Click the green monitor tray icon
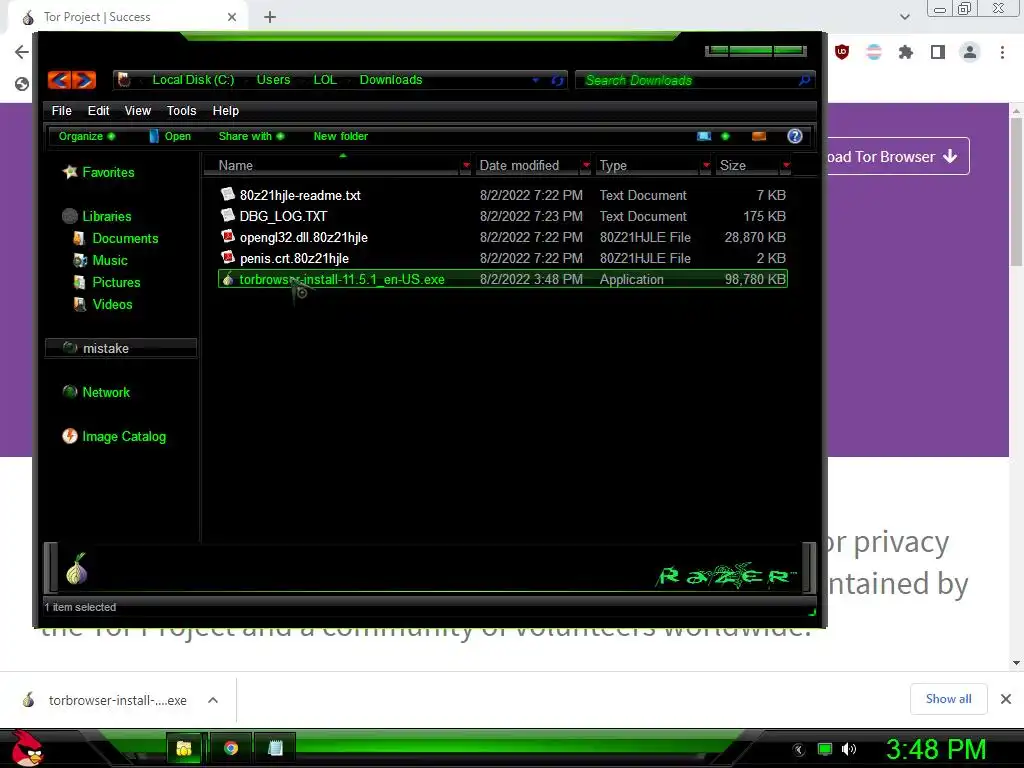1024x768 pixels. [825, 749]
